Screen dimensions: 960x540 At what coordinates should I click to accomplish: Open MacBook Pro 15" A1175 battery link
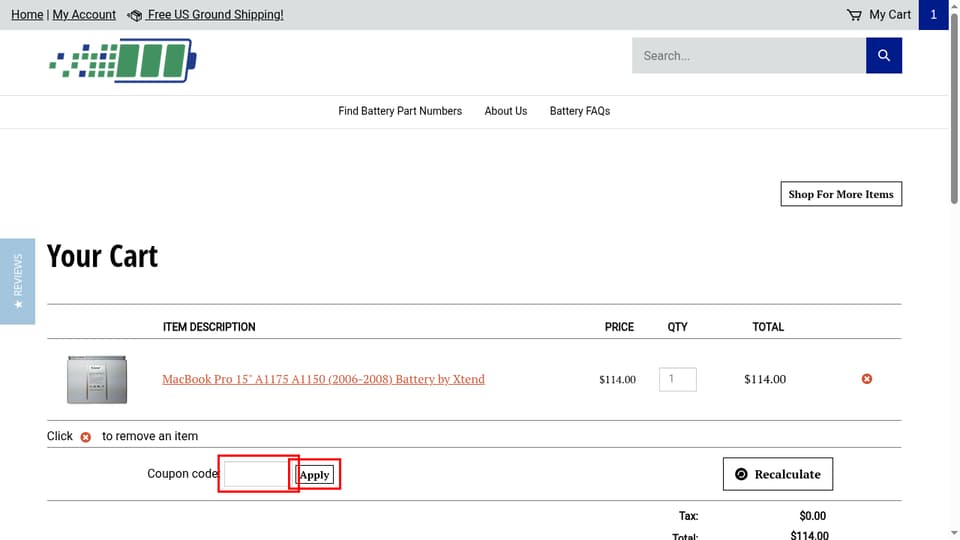point(323,379)
